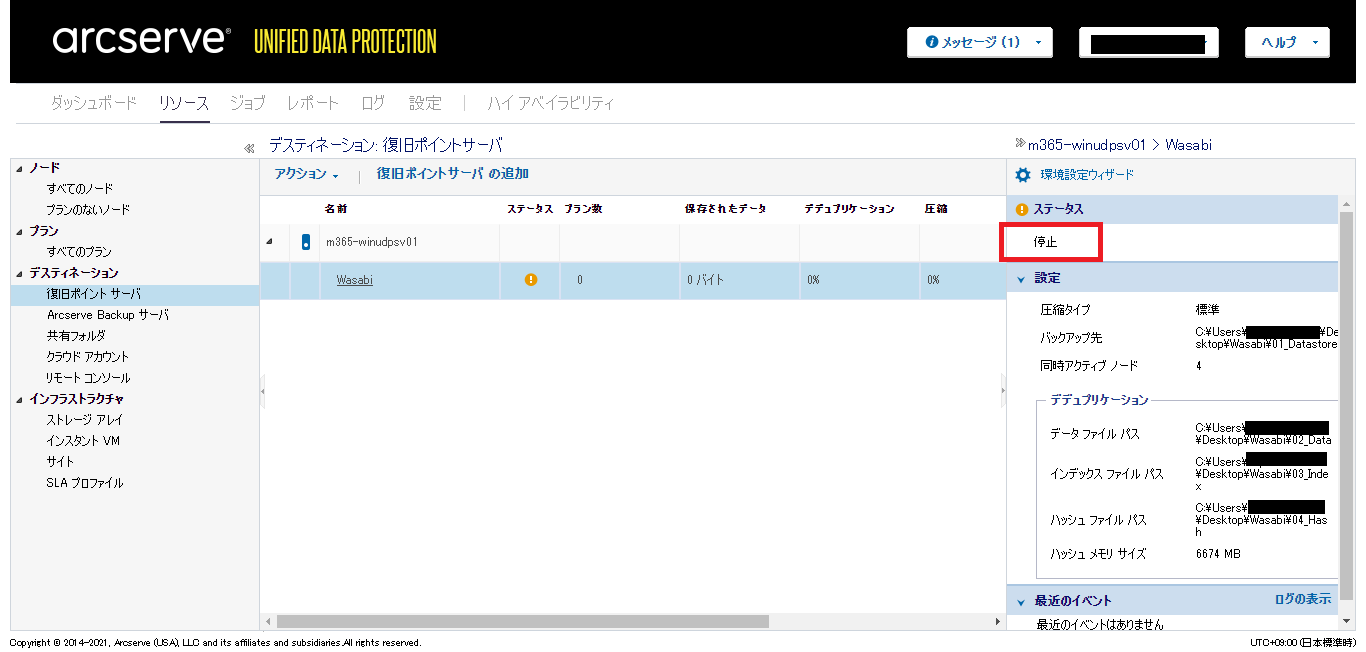This screenshot has height=652, width=1366.
Task: Select すべてのプラン in the tree
Action: 79,252
